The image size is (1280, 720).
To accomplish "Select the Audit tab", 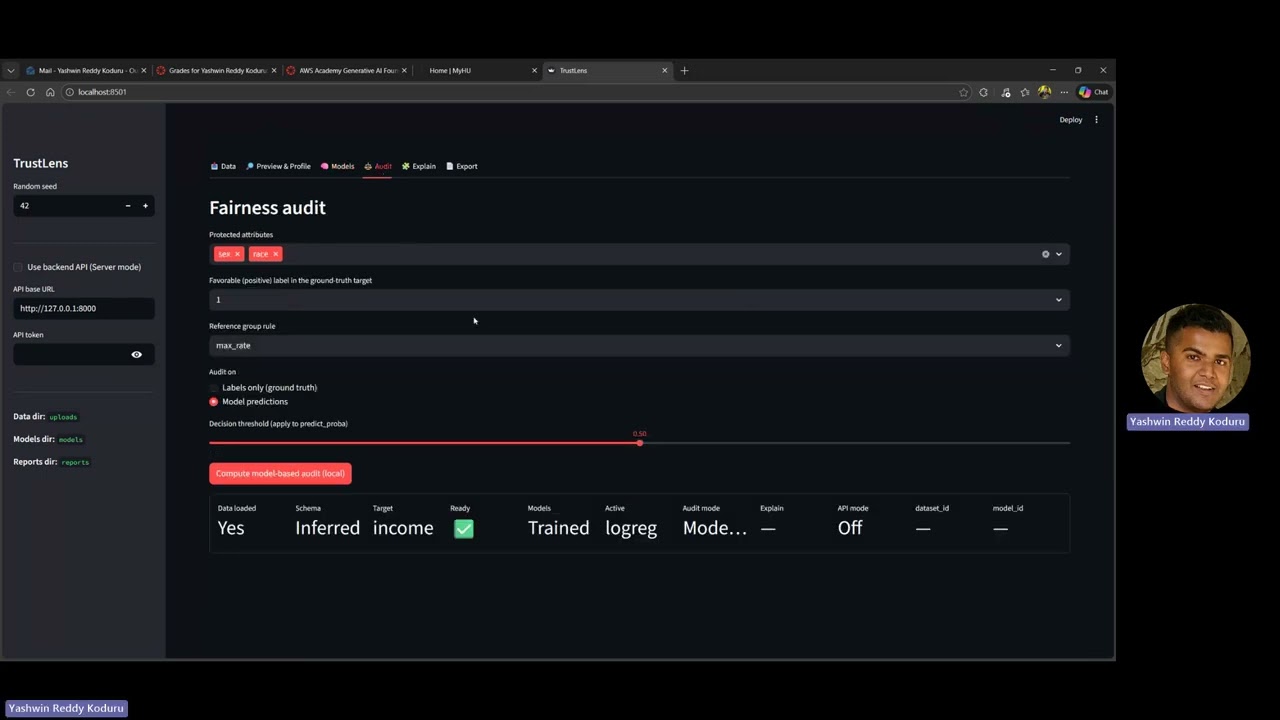I will 377,166.
